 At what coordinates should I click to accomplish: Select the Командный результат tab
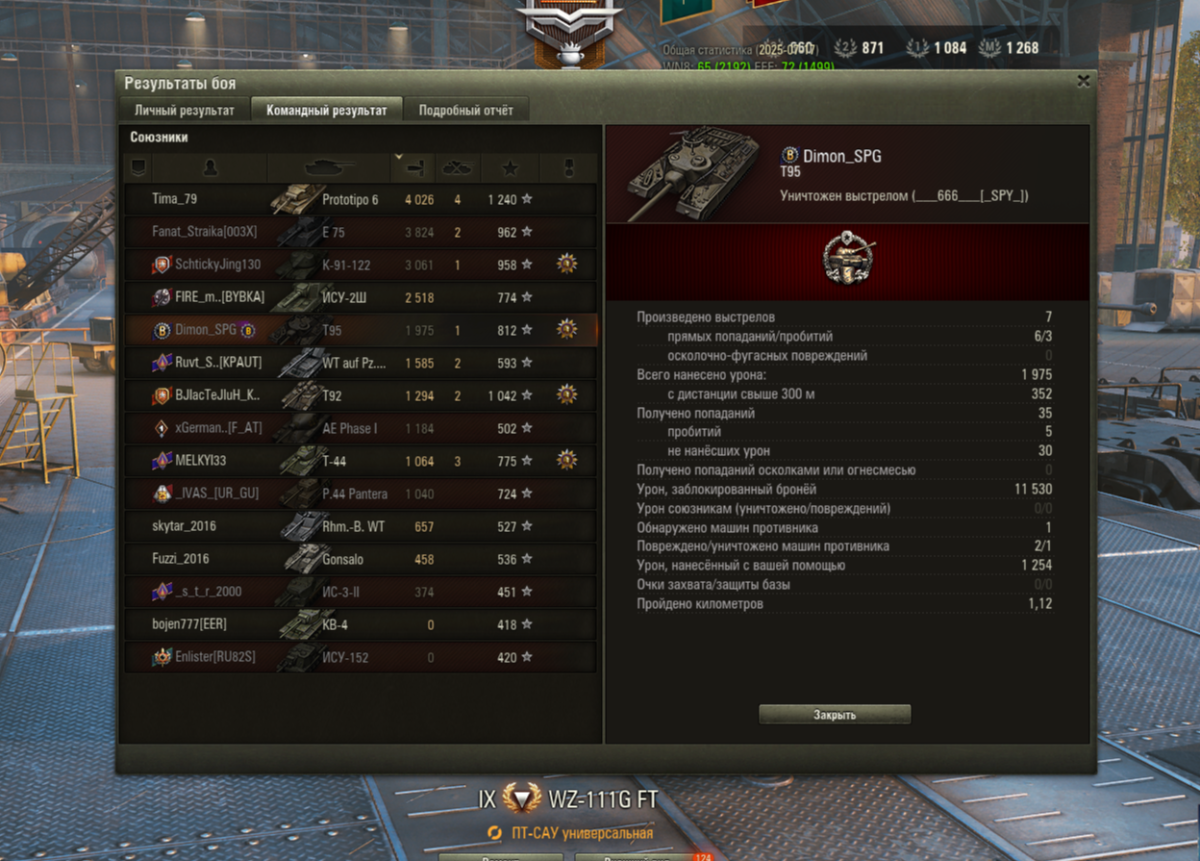click(x=326, y=110)
